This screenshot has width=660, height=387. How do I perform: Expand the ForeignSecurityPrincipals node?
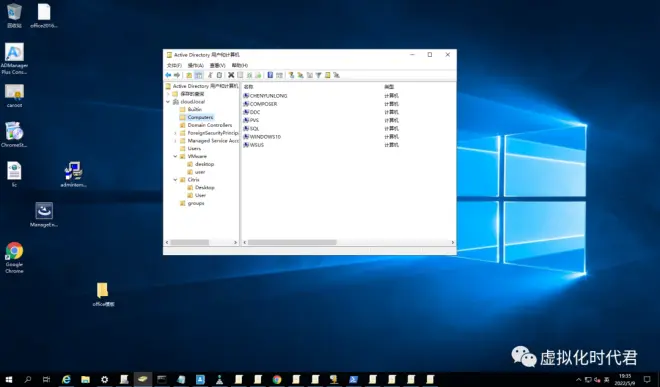click(176, 133)
